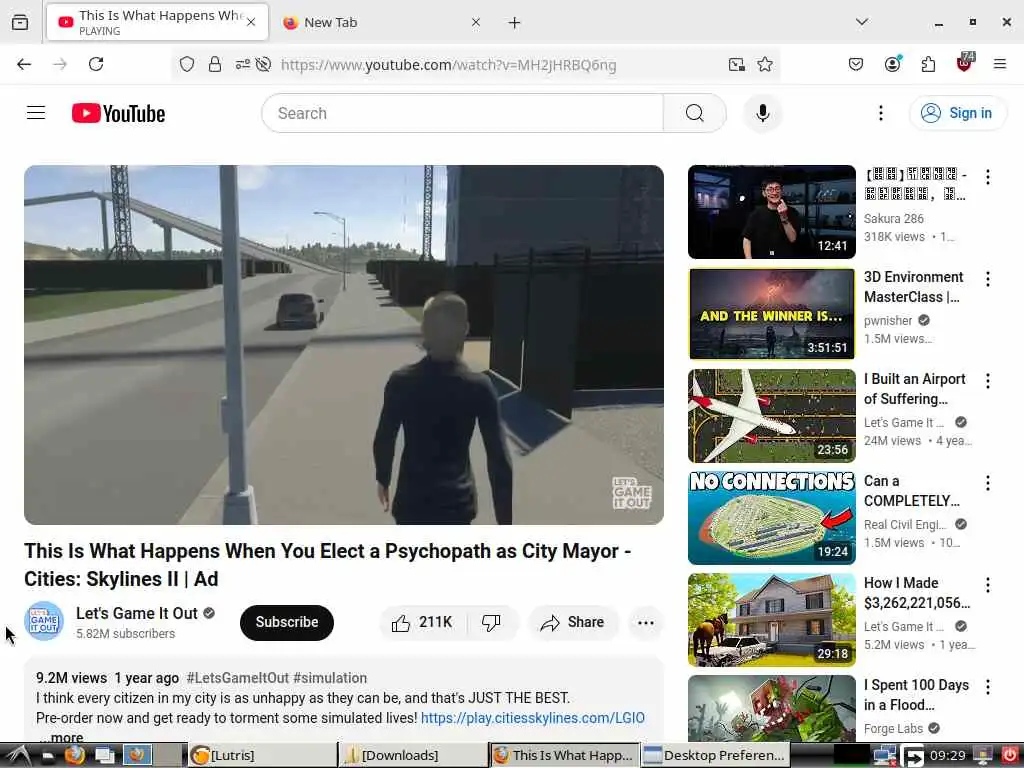1024x768 pixels.
Task: Switch to Desktop Preferences taskbar window
Action: tap(715, 756)
